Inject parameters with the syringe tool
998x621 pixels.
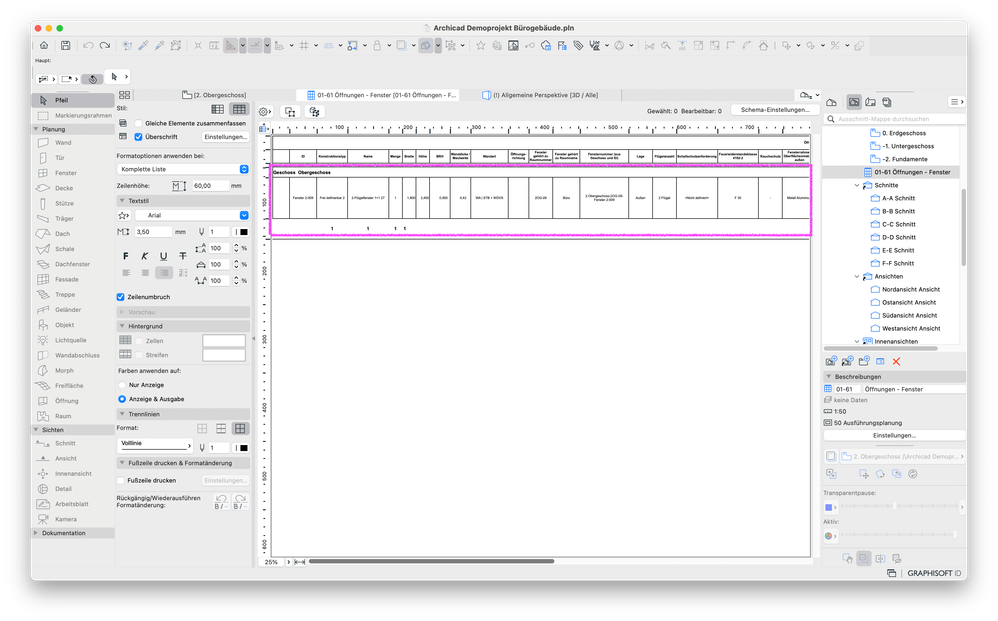pyautogui.click(x=160, y=45)
